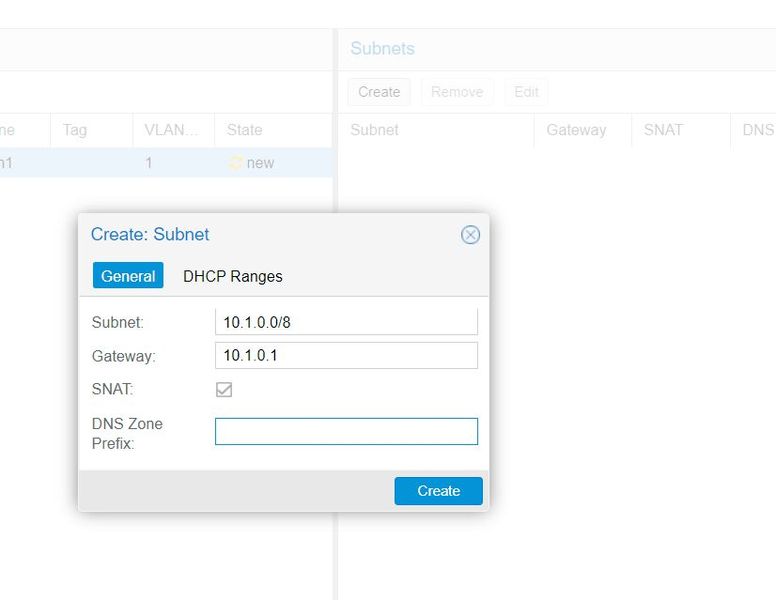Click the Gateway input field
The width and height of the screenshot is (776, 600).
(x=346, y=355)
